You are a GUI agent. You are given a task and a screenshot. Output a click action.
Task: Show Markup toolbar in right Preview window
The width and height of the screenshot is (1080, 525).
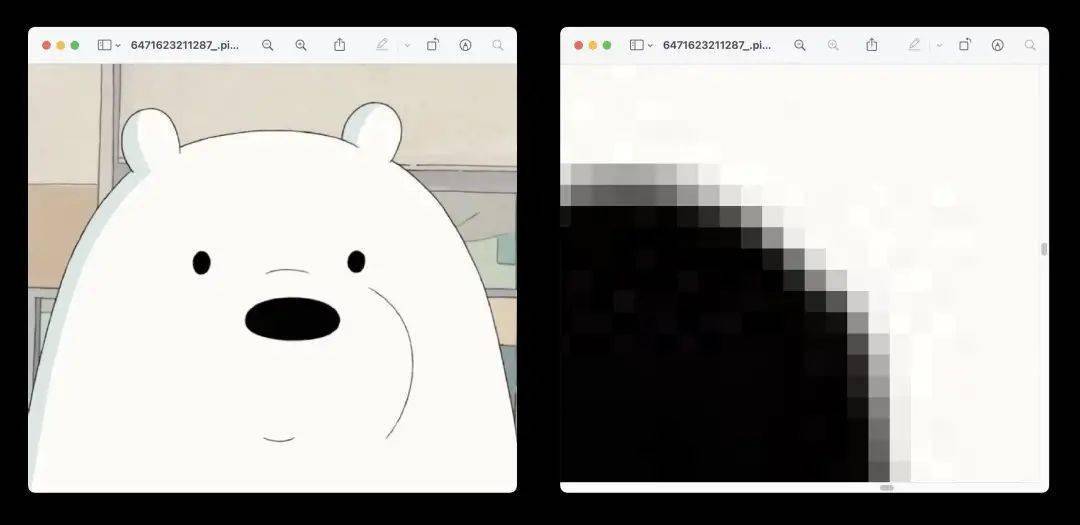point(998,45)
